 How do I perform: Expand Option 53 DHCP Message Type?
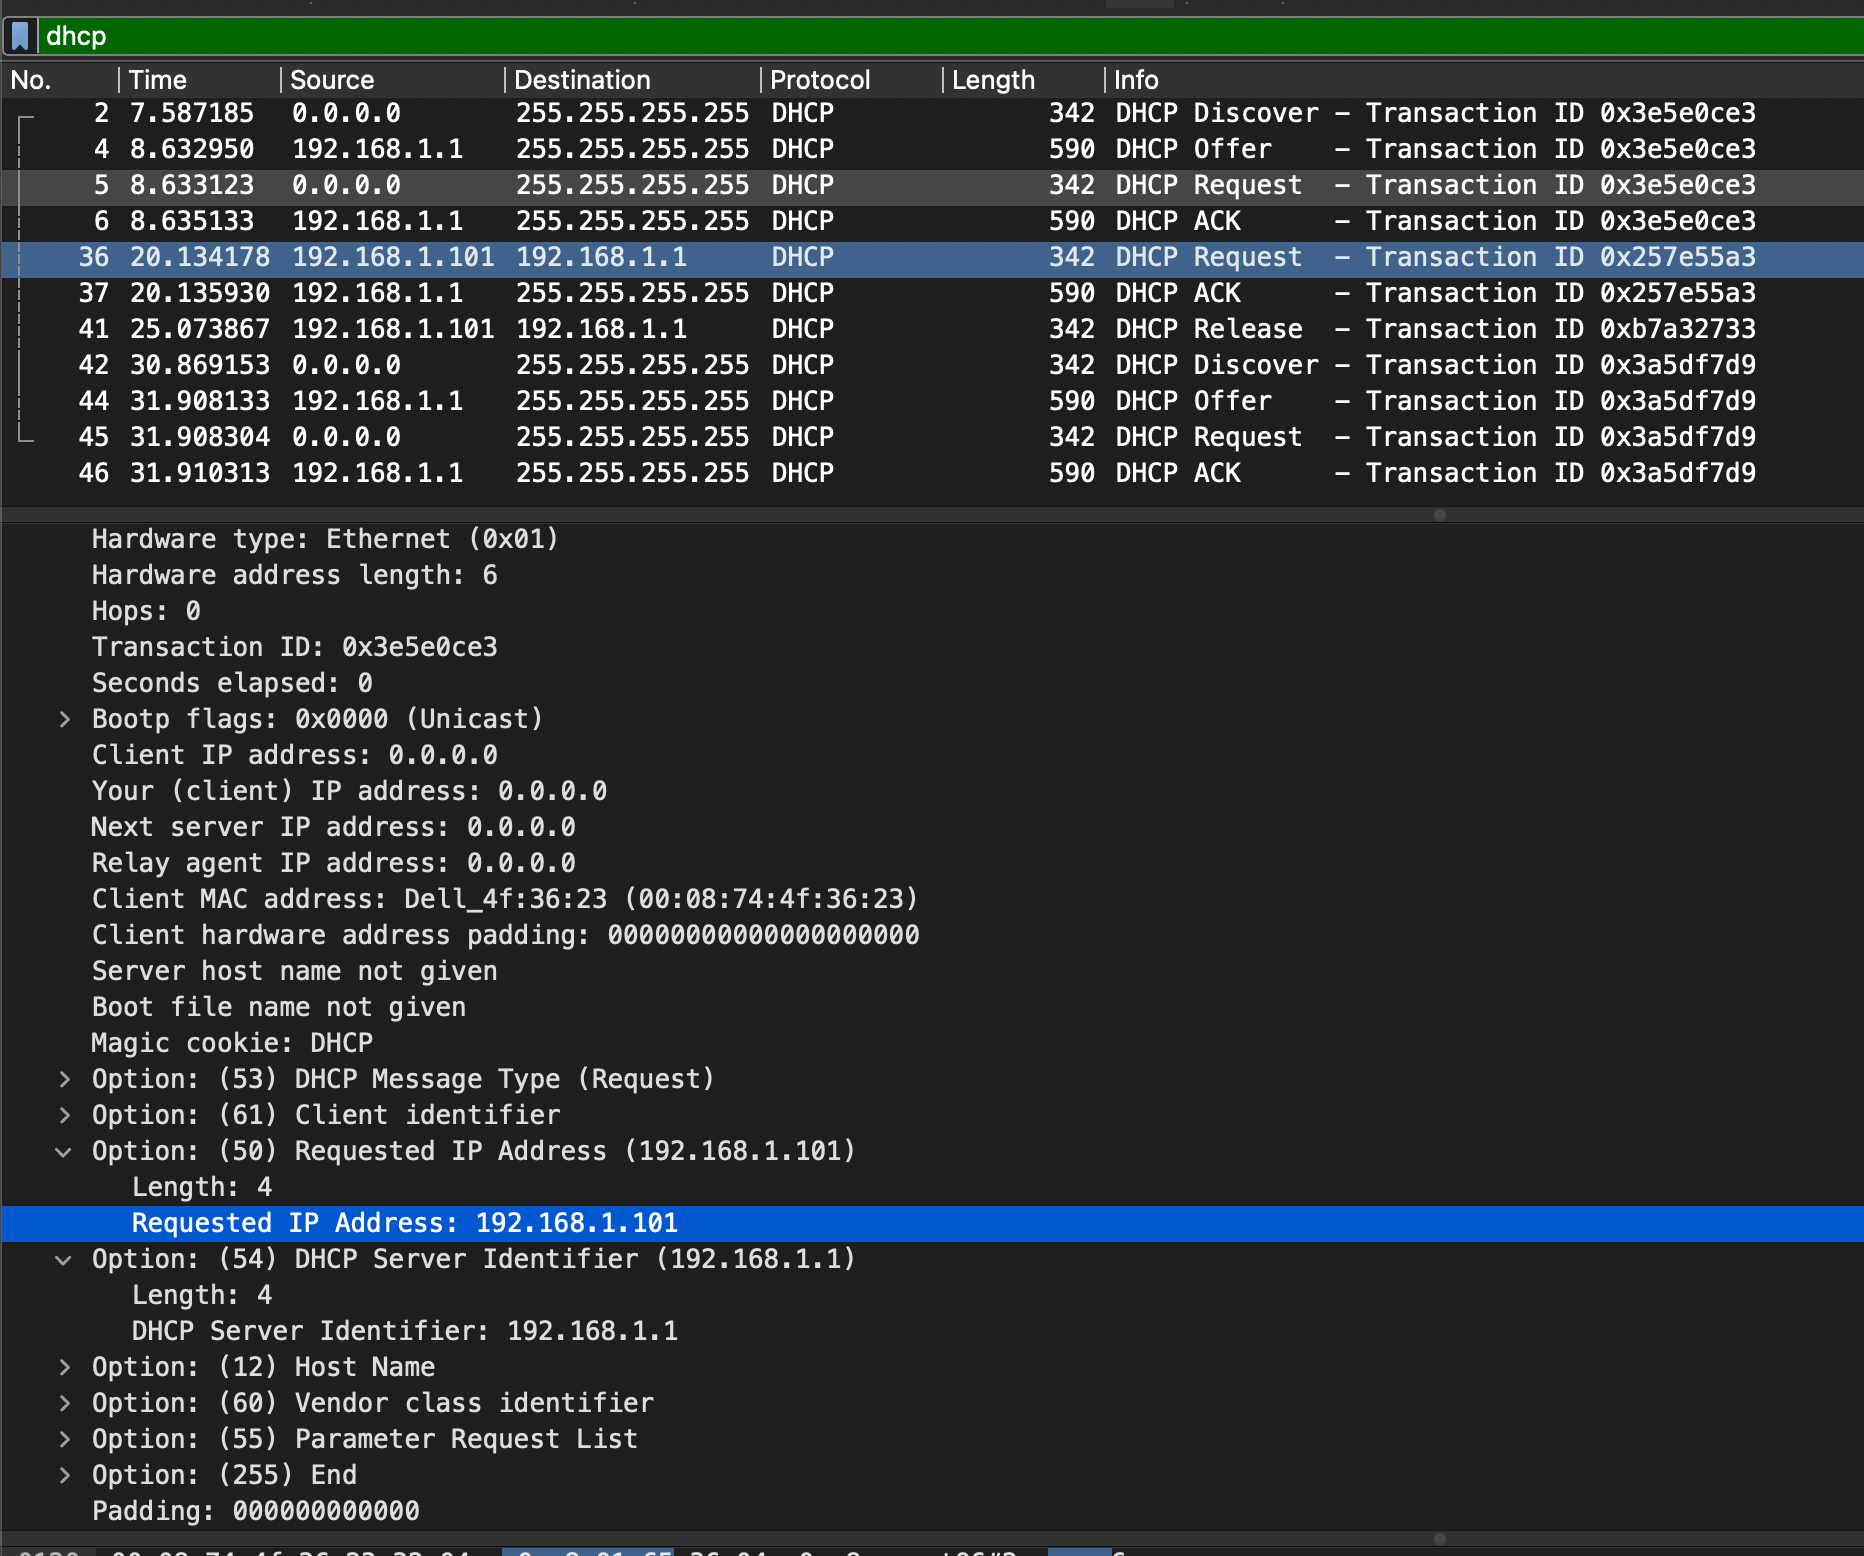[x=64, y=1079]
